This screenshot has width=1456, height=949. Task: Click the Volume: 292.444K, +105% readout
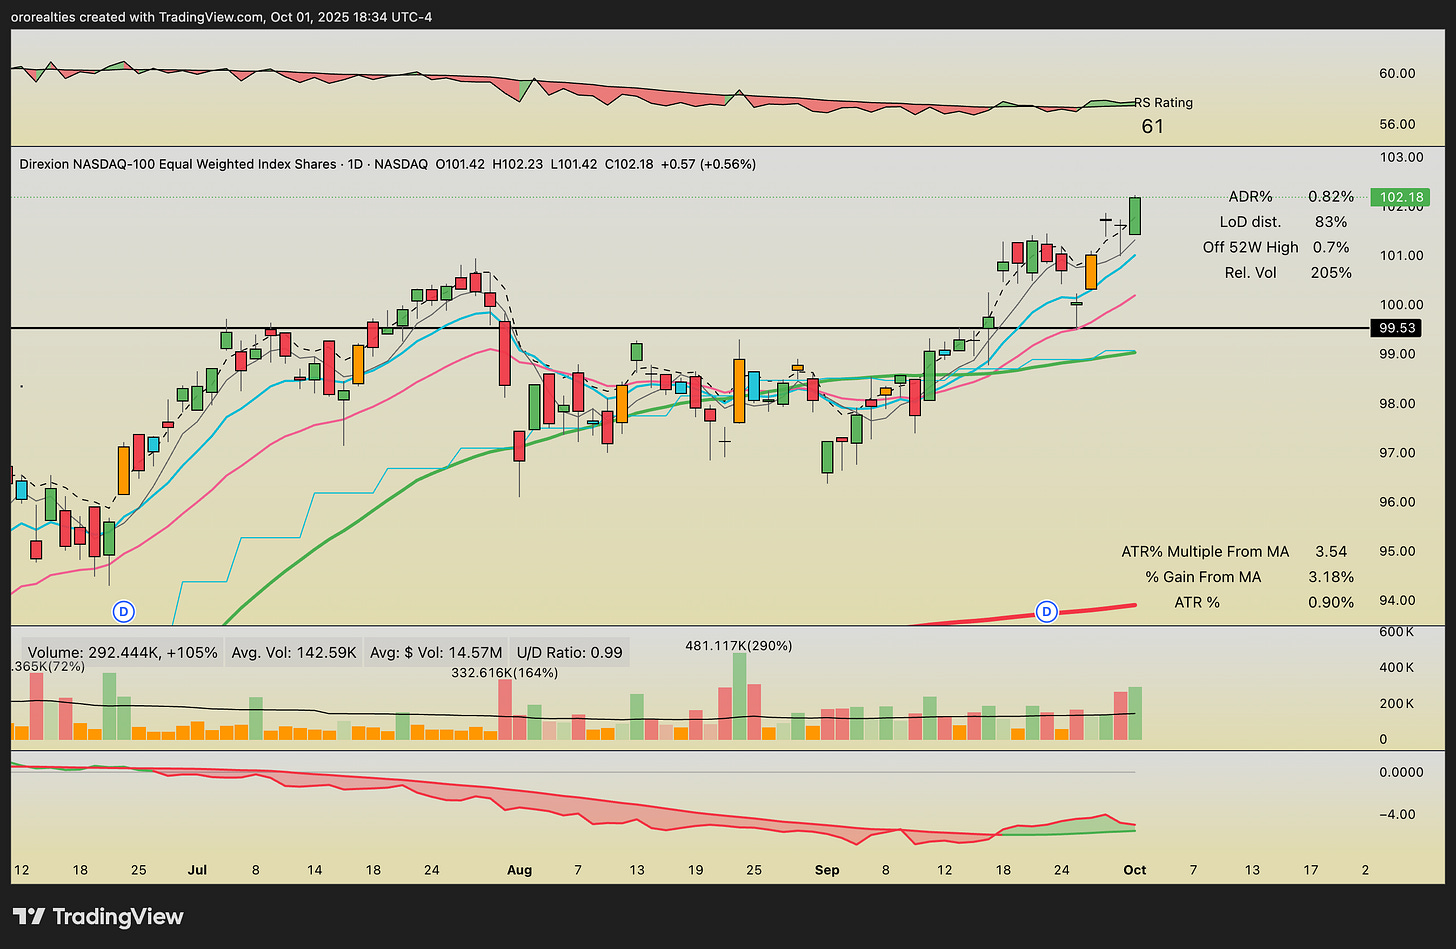click(x=122, y=652)
